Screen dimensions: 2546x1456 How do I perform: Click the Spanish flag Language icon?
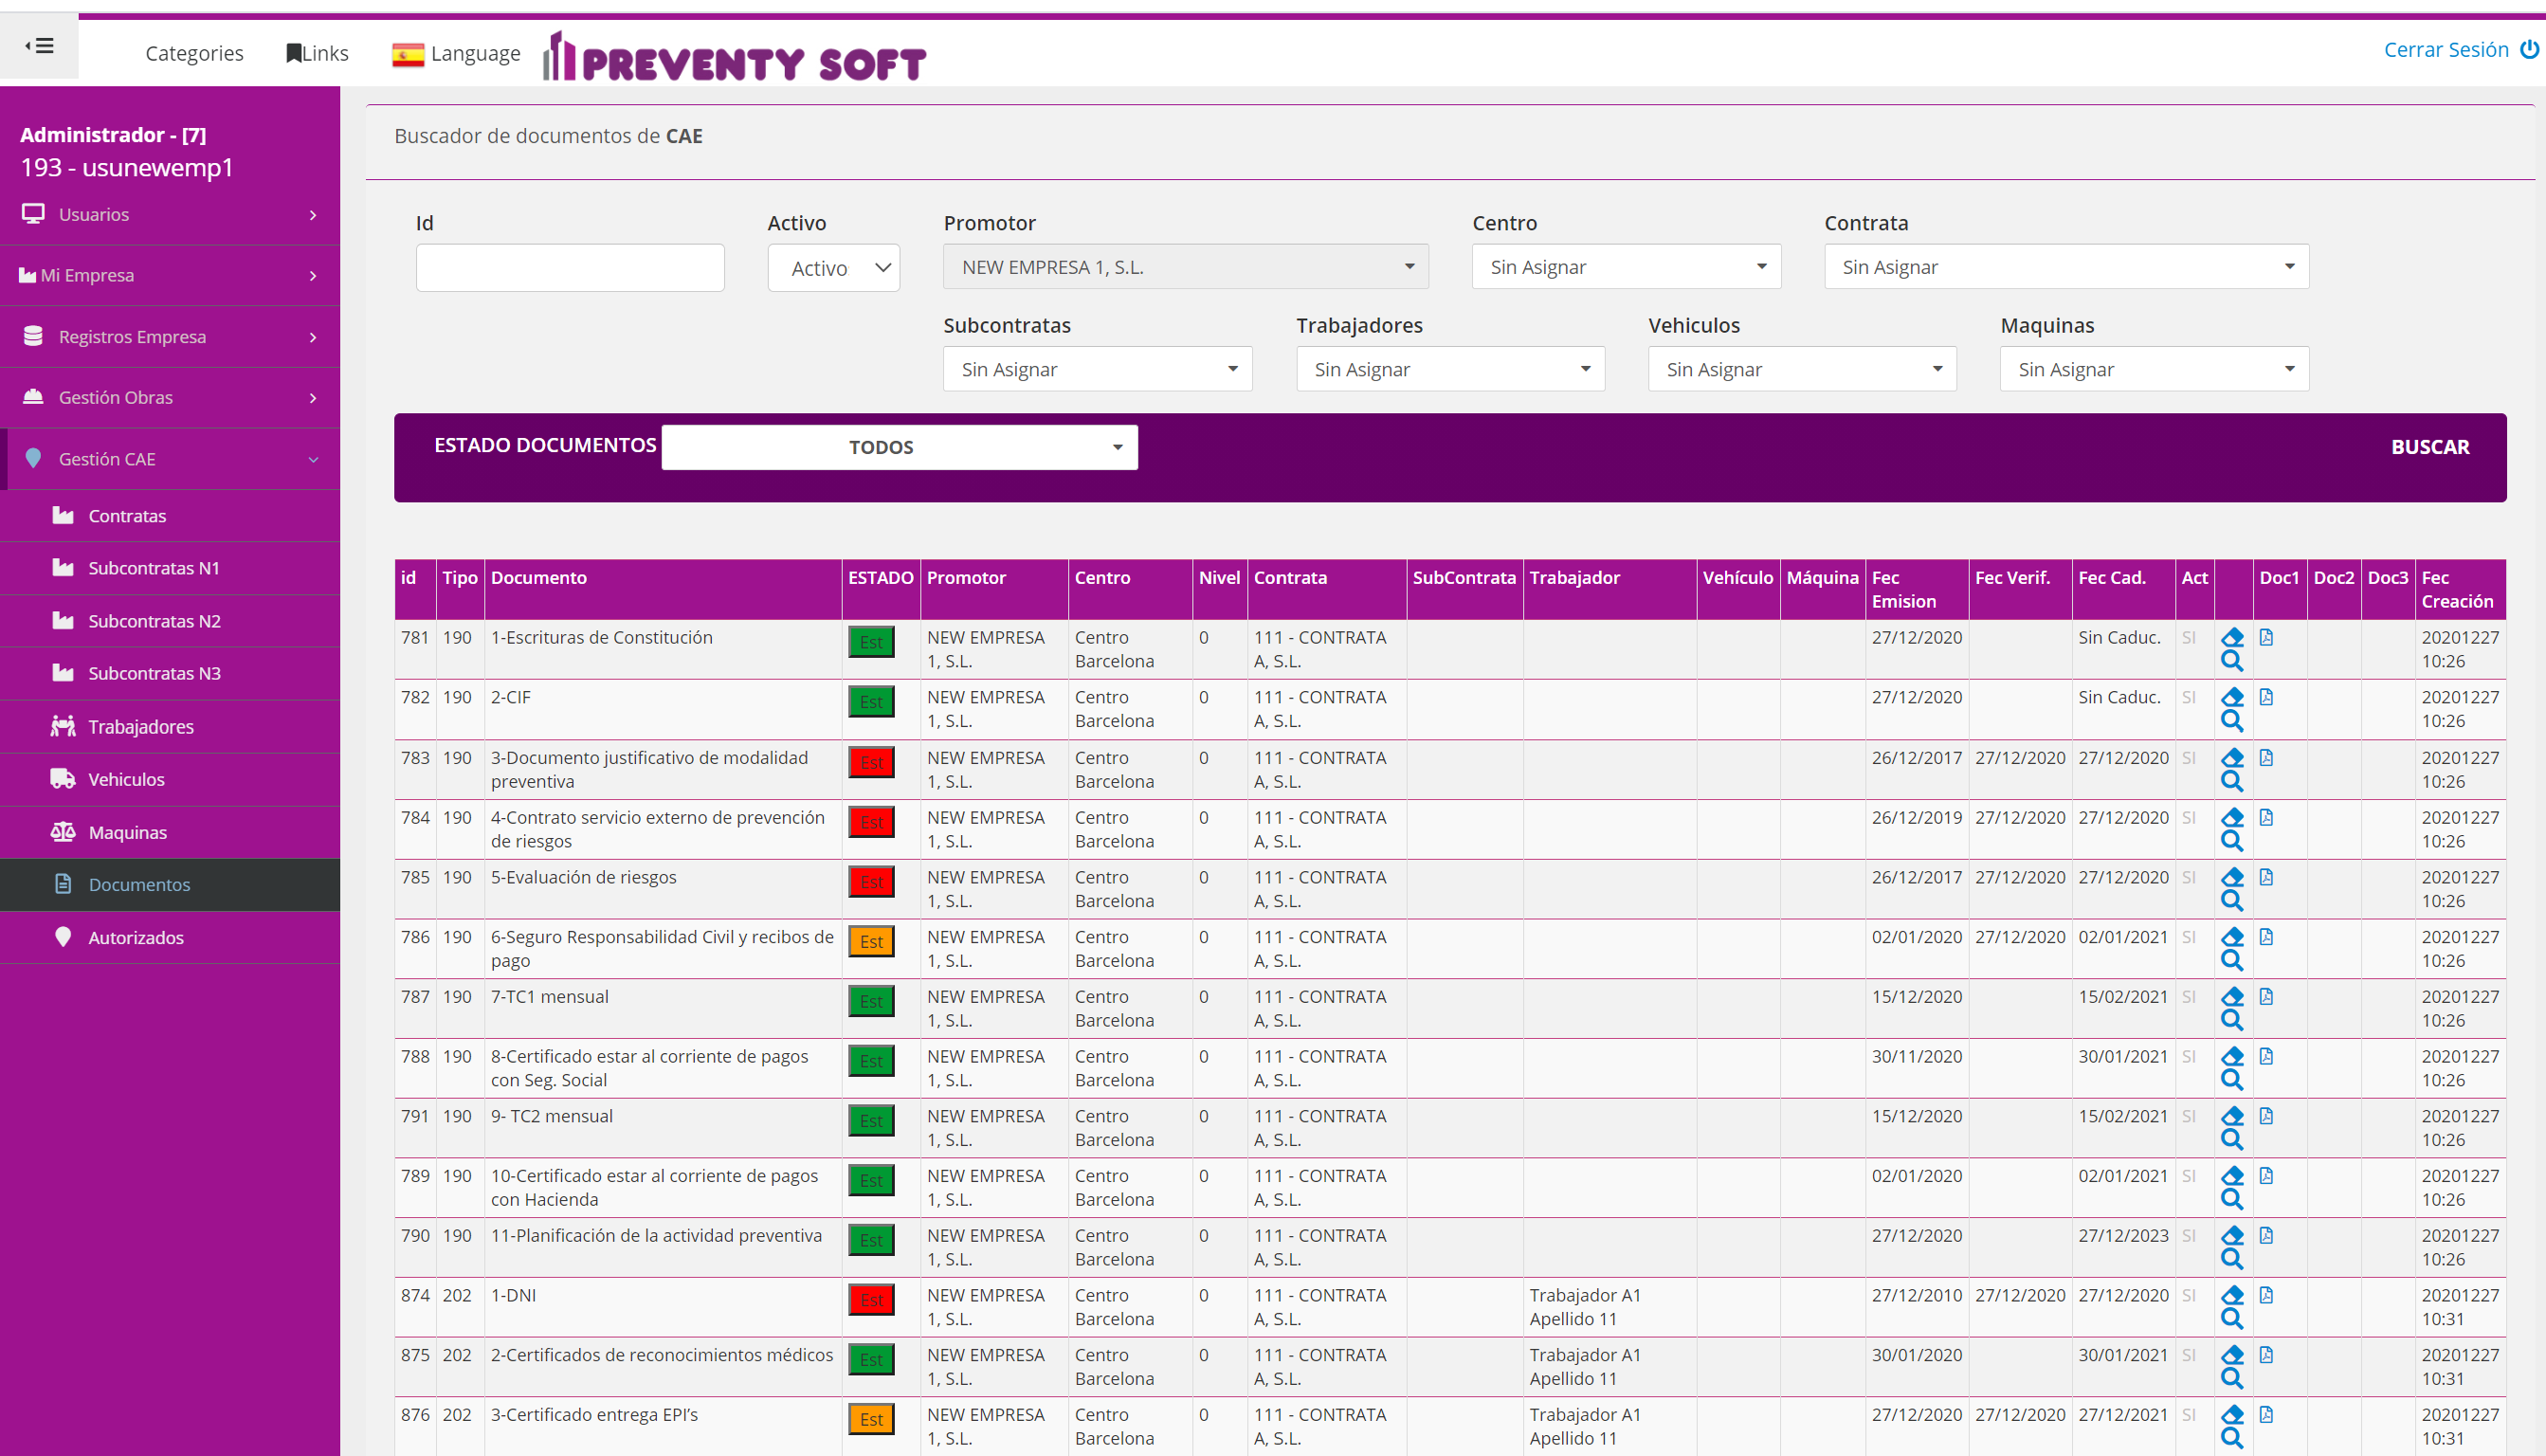tap(407, 54)
